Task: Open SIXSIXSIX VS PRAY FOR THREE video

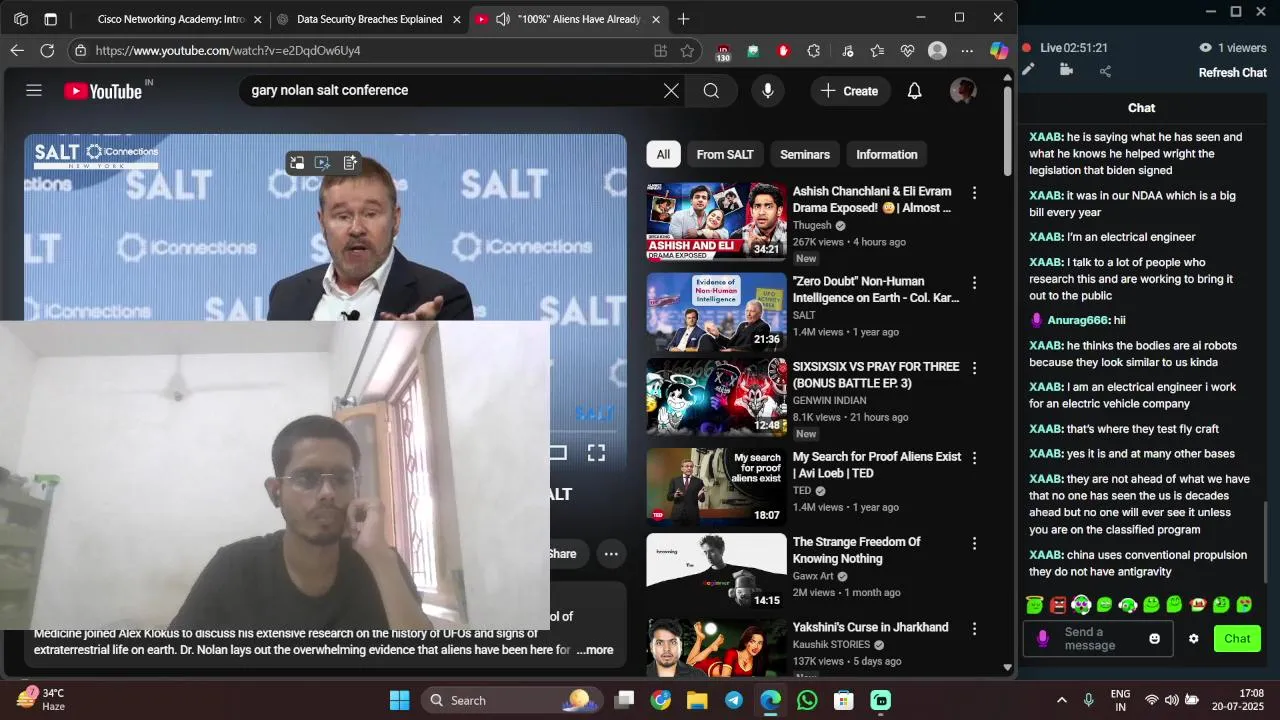Action: click(x=876, y=375)
